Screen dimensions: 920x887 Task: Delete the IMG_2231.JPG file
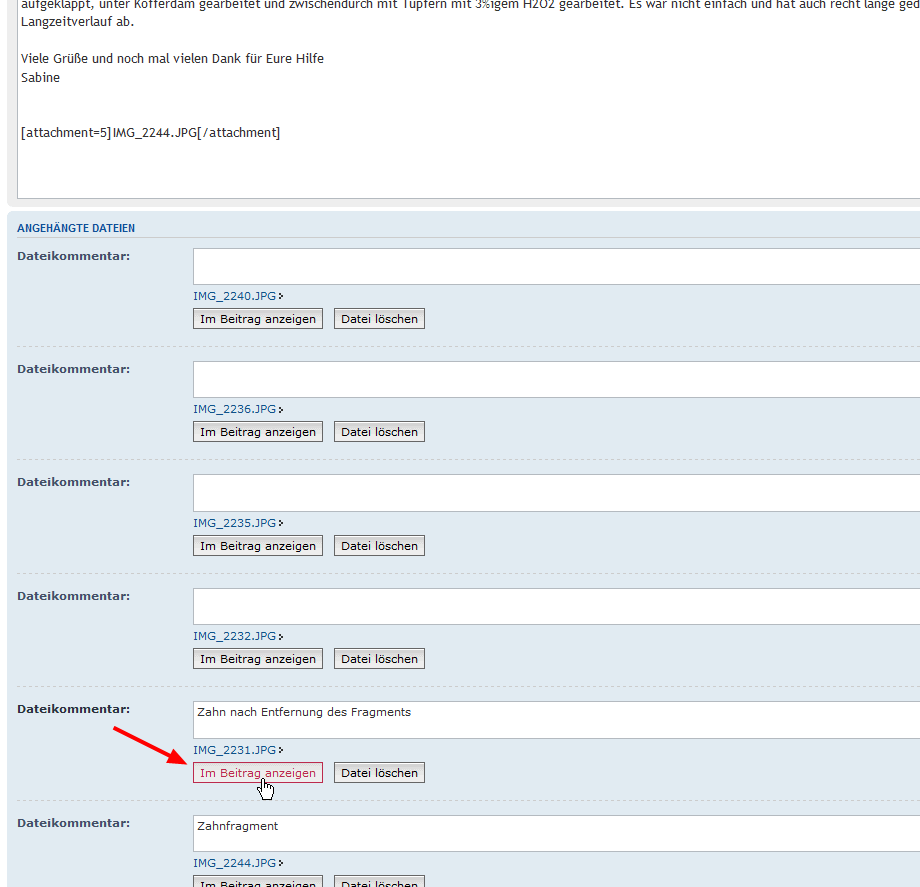[x=379, y=773]
